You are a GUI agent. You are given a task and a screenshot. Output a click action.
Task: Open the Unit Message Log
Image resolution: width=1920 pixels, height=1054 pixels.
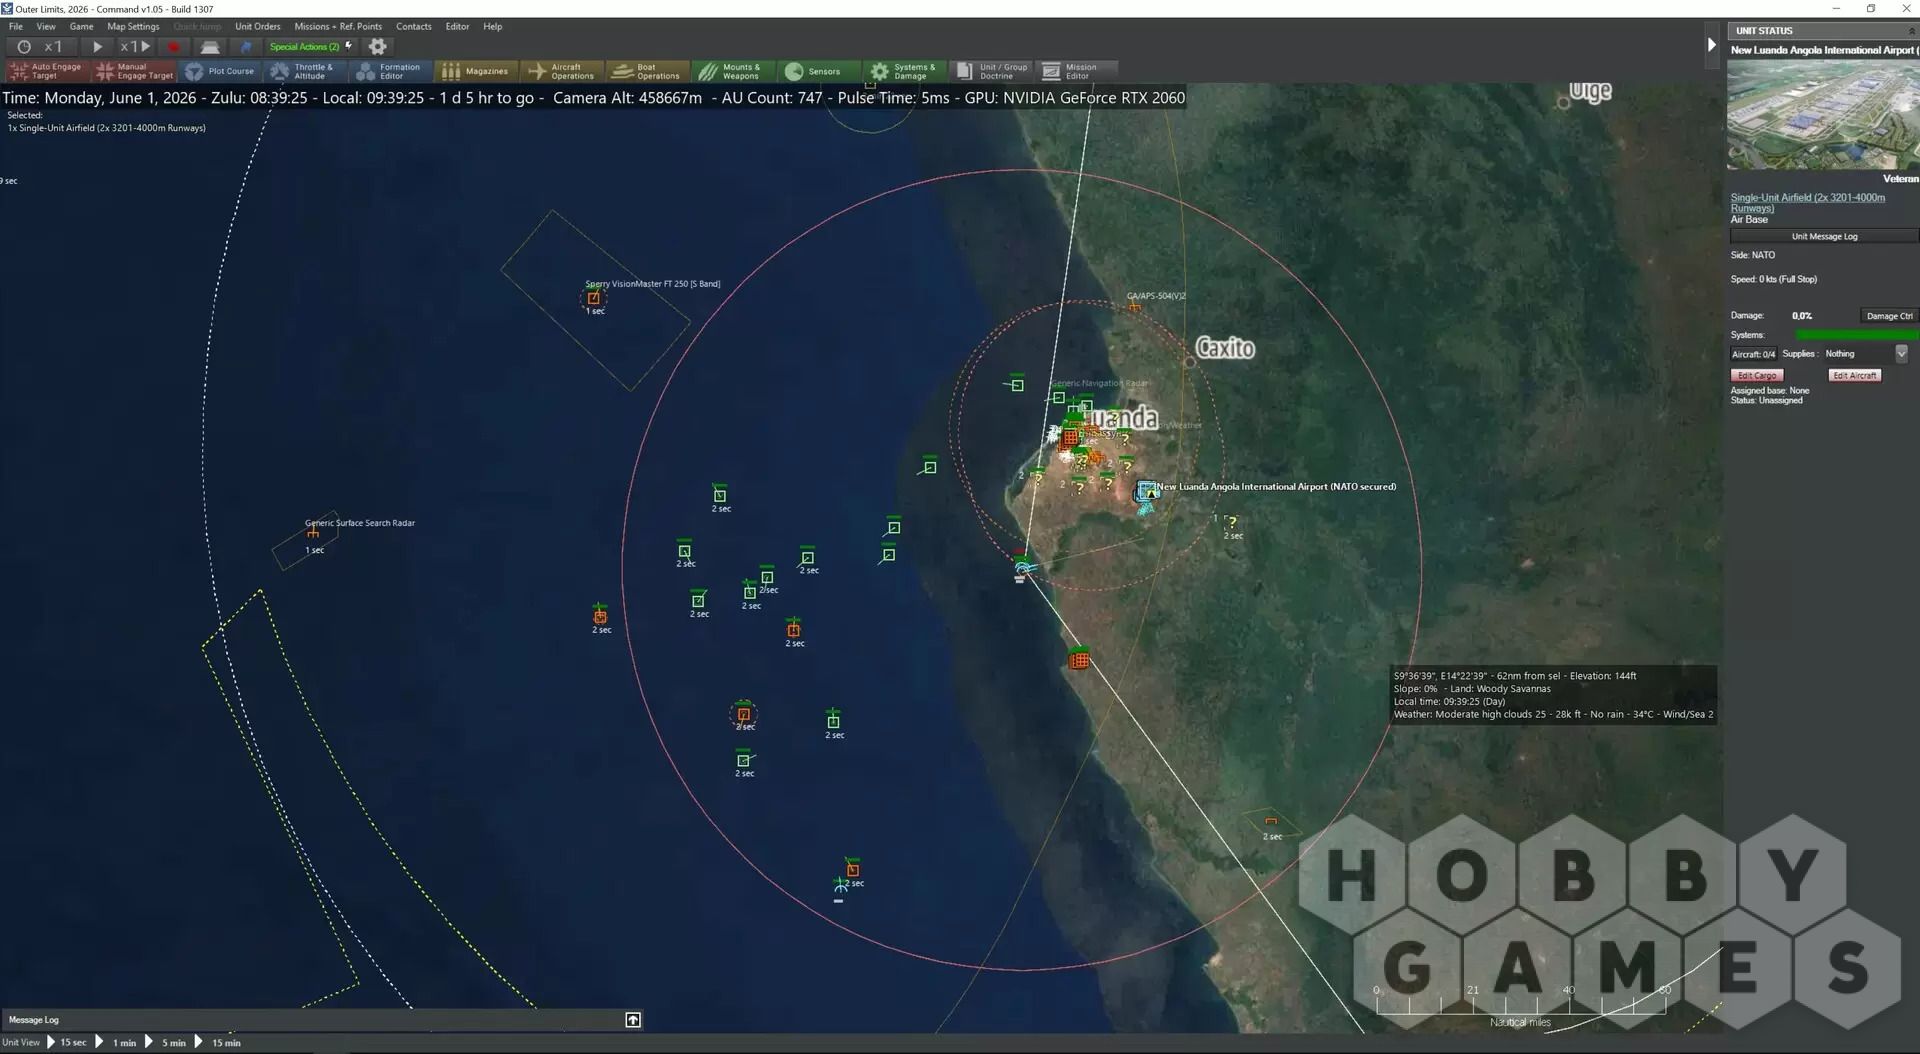pyautogui.click(x=1824, y=237)
